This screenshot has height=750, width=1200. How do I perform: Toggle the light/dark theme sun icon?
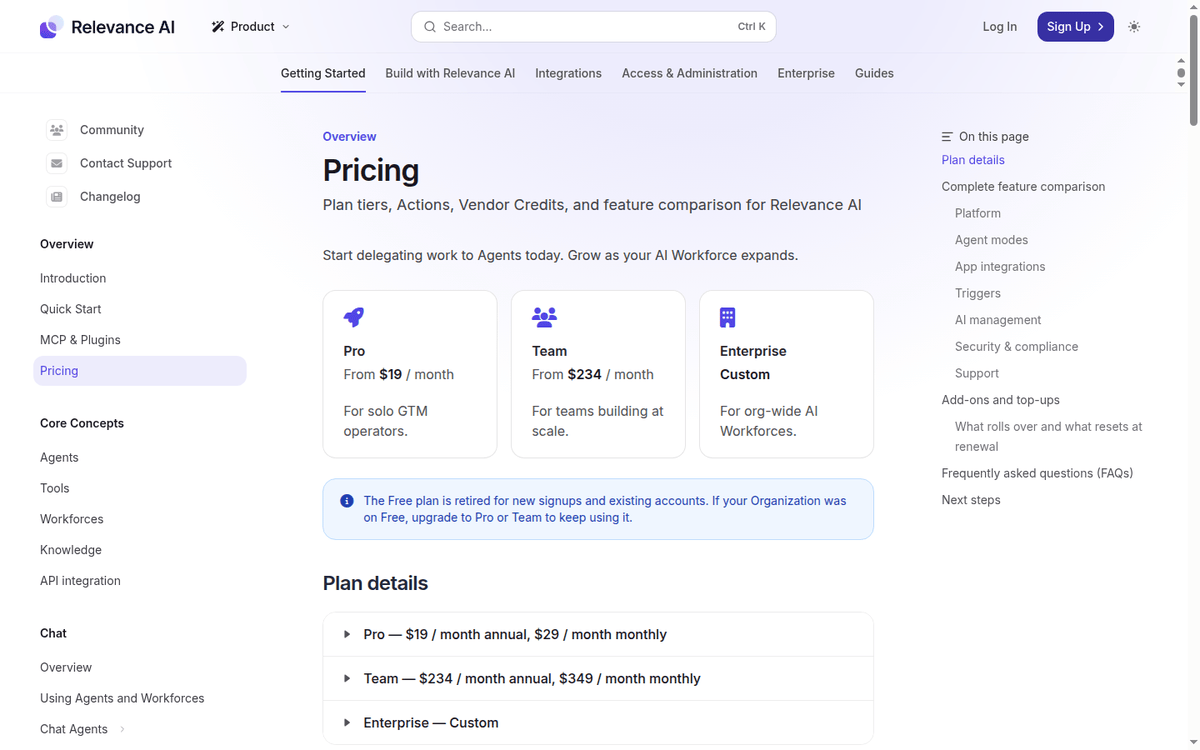(x=1134, y=27)
